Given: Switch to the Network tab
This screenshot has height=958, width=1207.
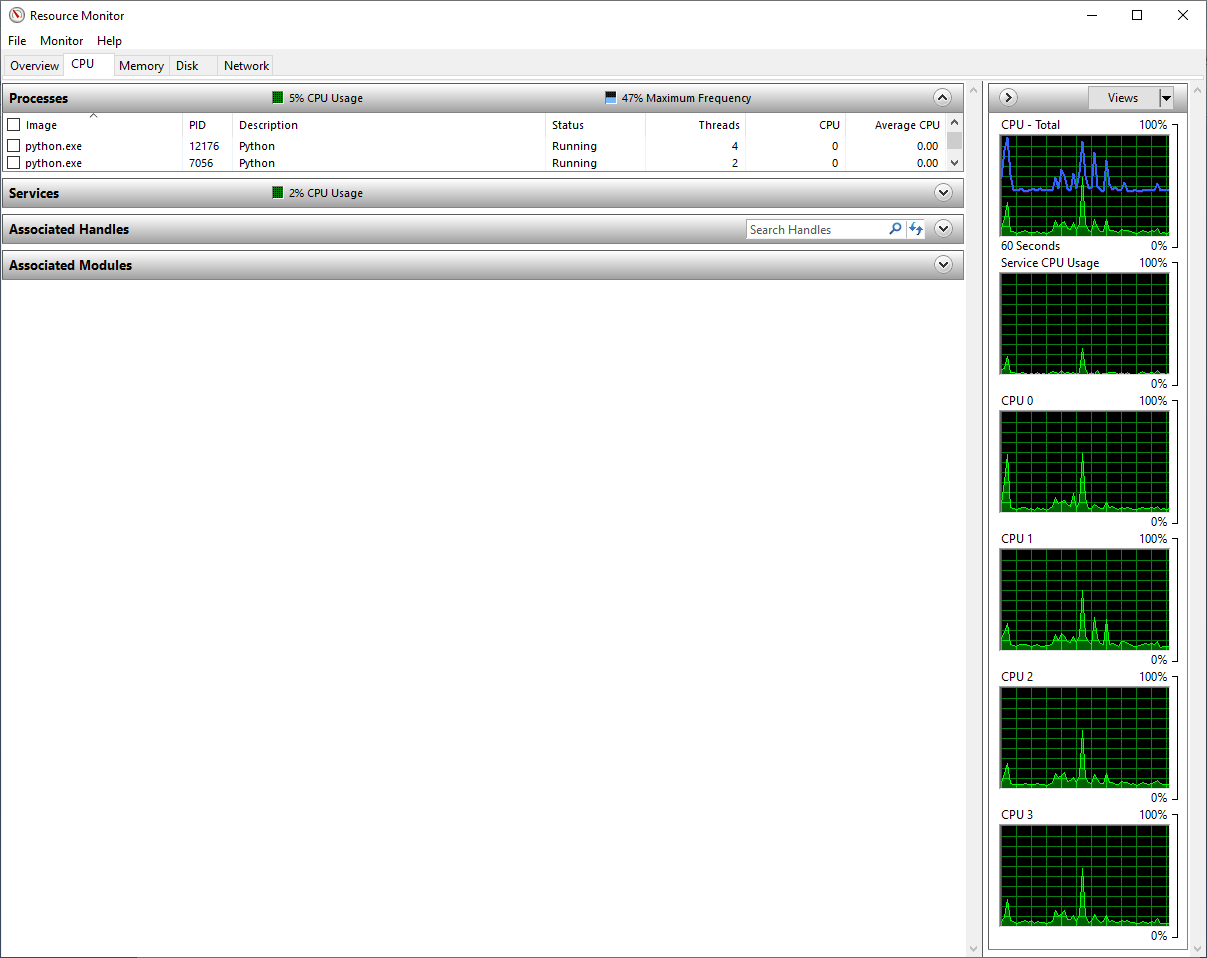Looking at the screenshot, I should (245, 65).
